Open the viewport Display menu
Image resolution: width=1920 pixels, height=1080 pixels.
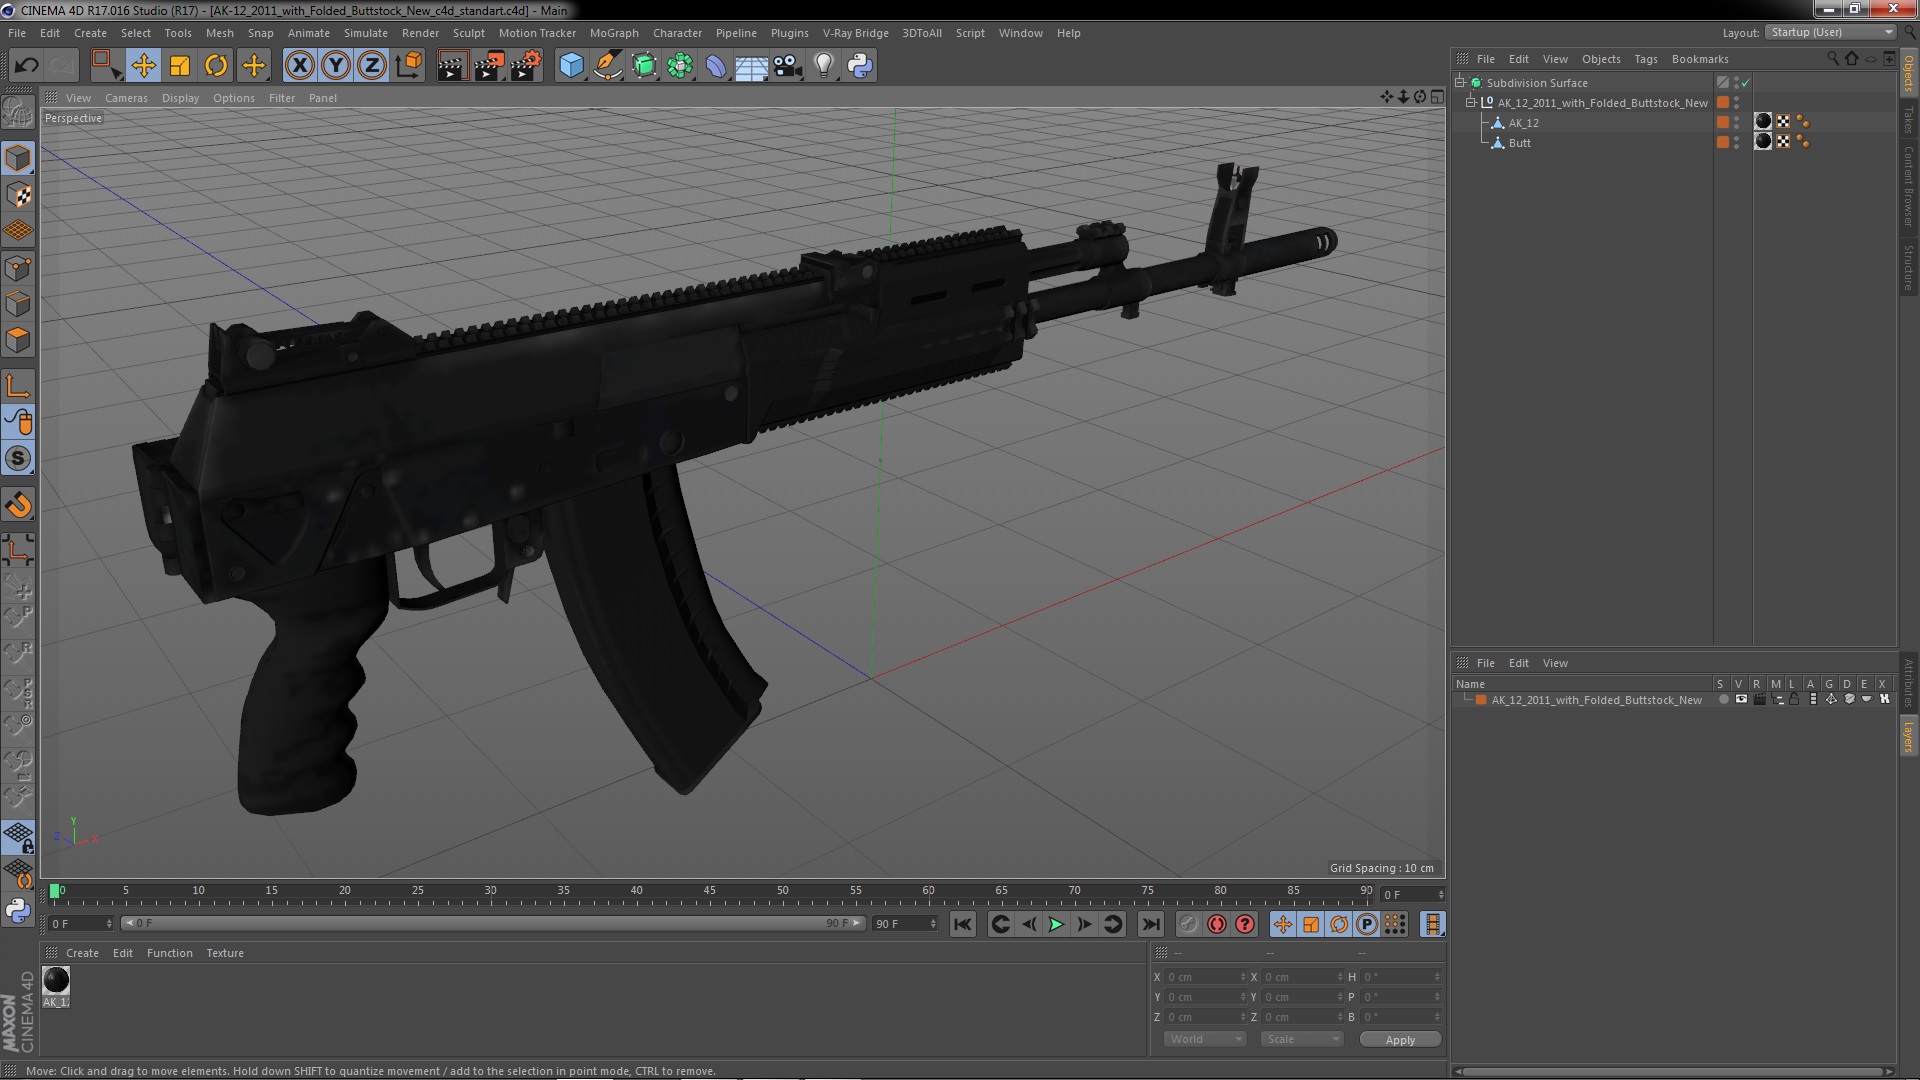tap(180, 98)
